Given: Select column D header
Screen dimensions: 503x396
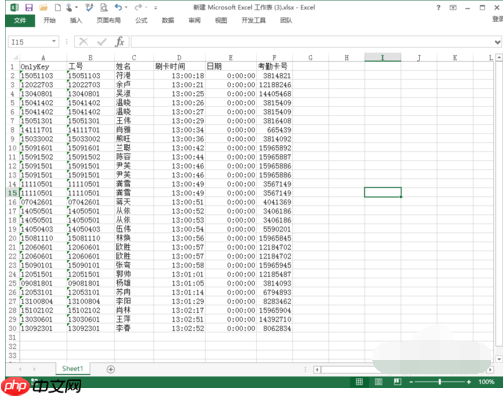Looking at the screenshot, I should [179, 58].
